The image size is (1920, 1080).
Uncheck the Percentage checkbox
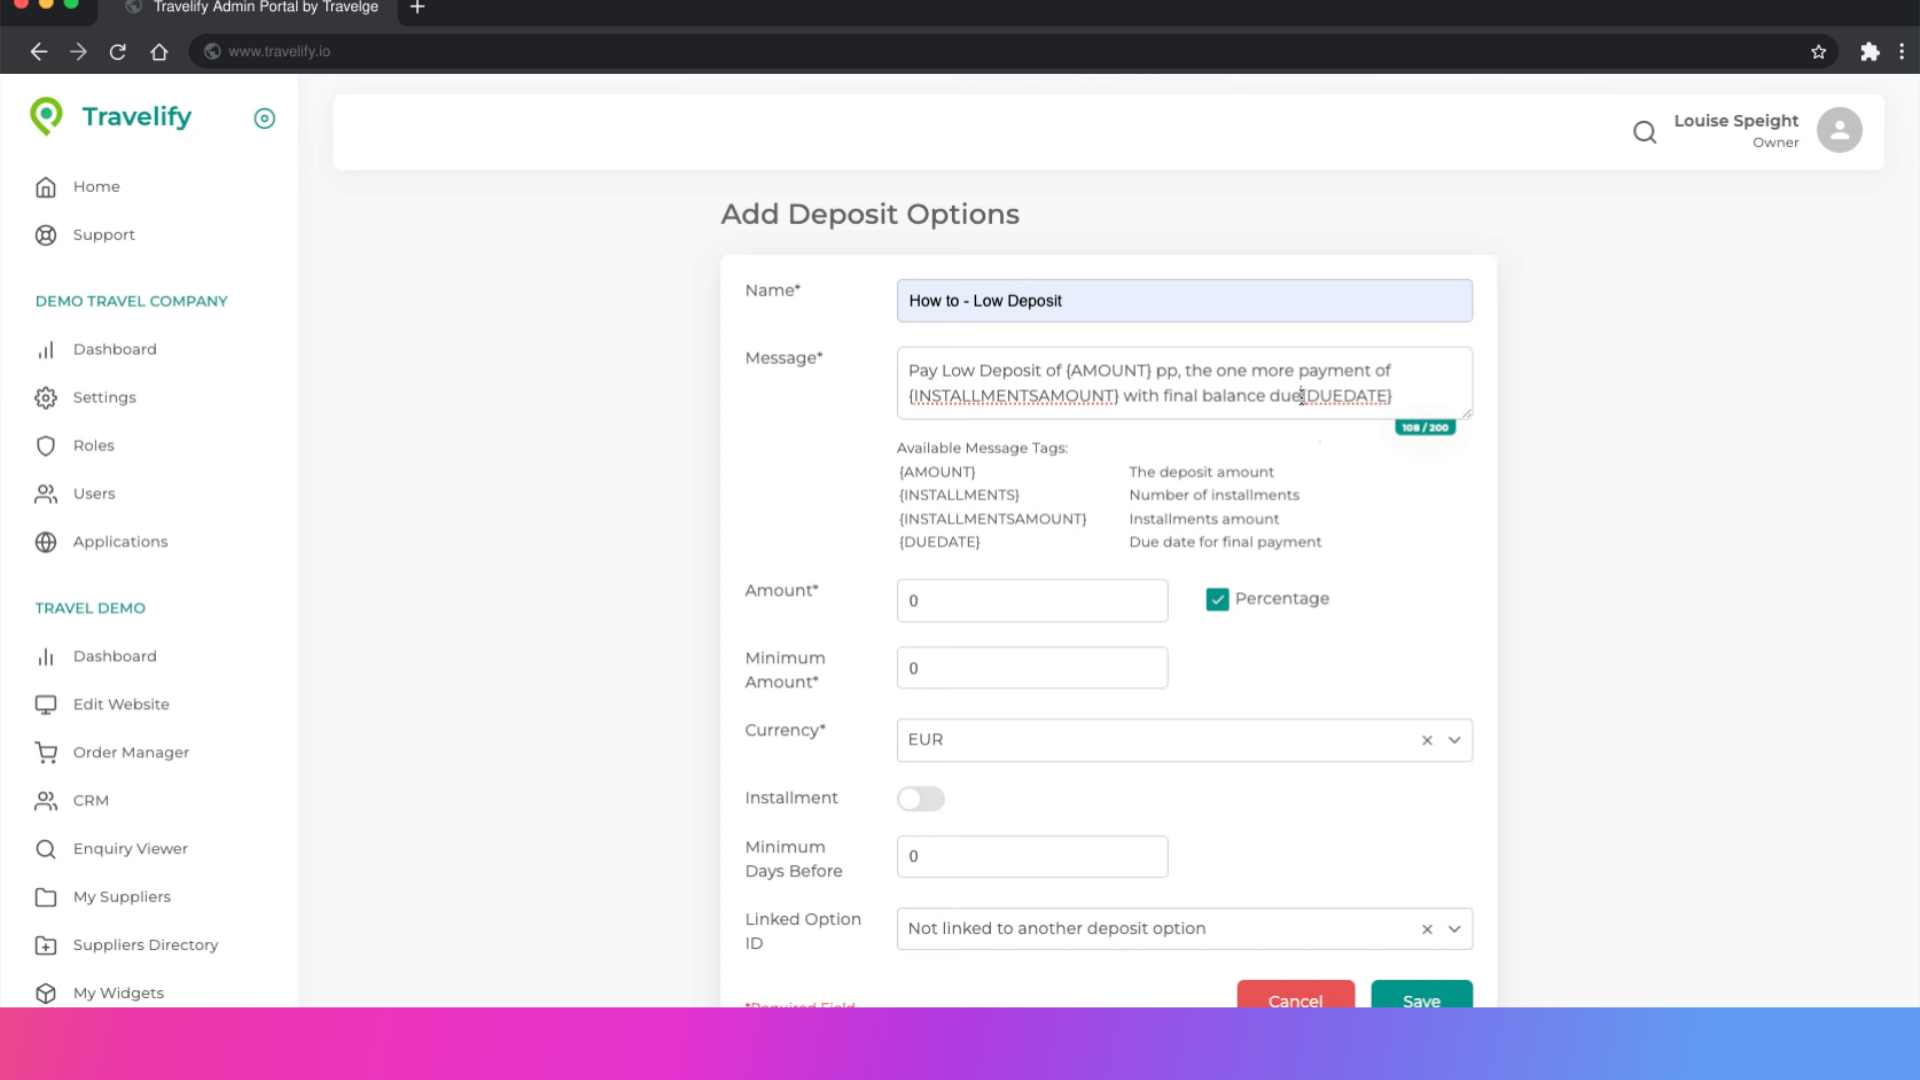pos(1217,599)
